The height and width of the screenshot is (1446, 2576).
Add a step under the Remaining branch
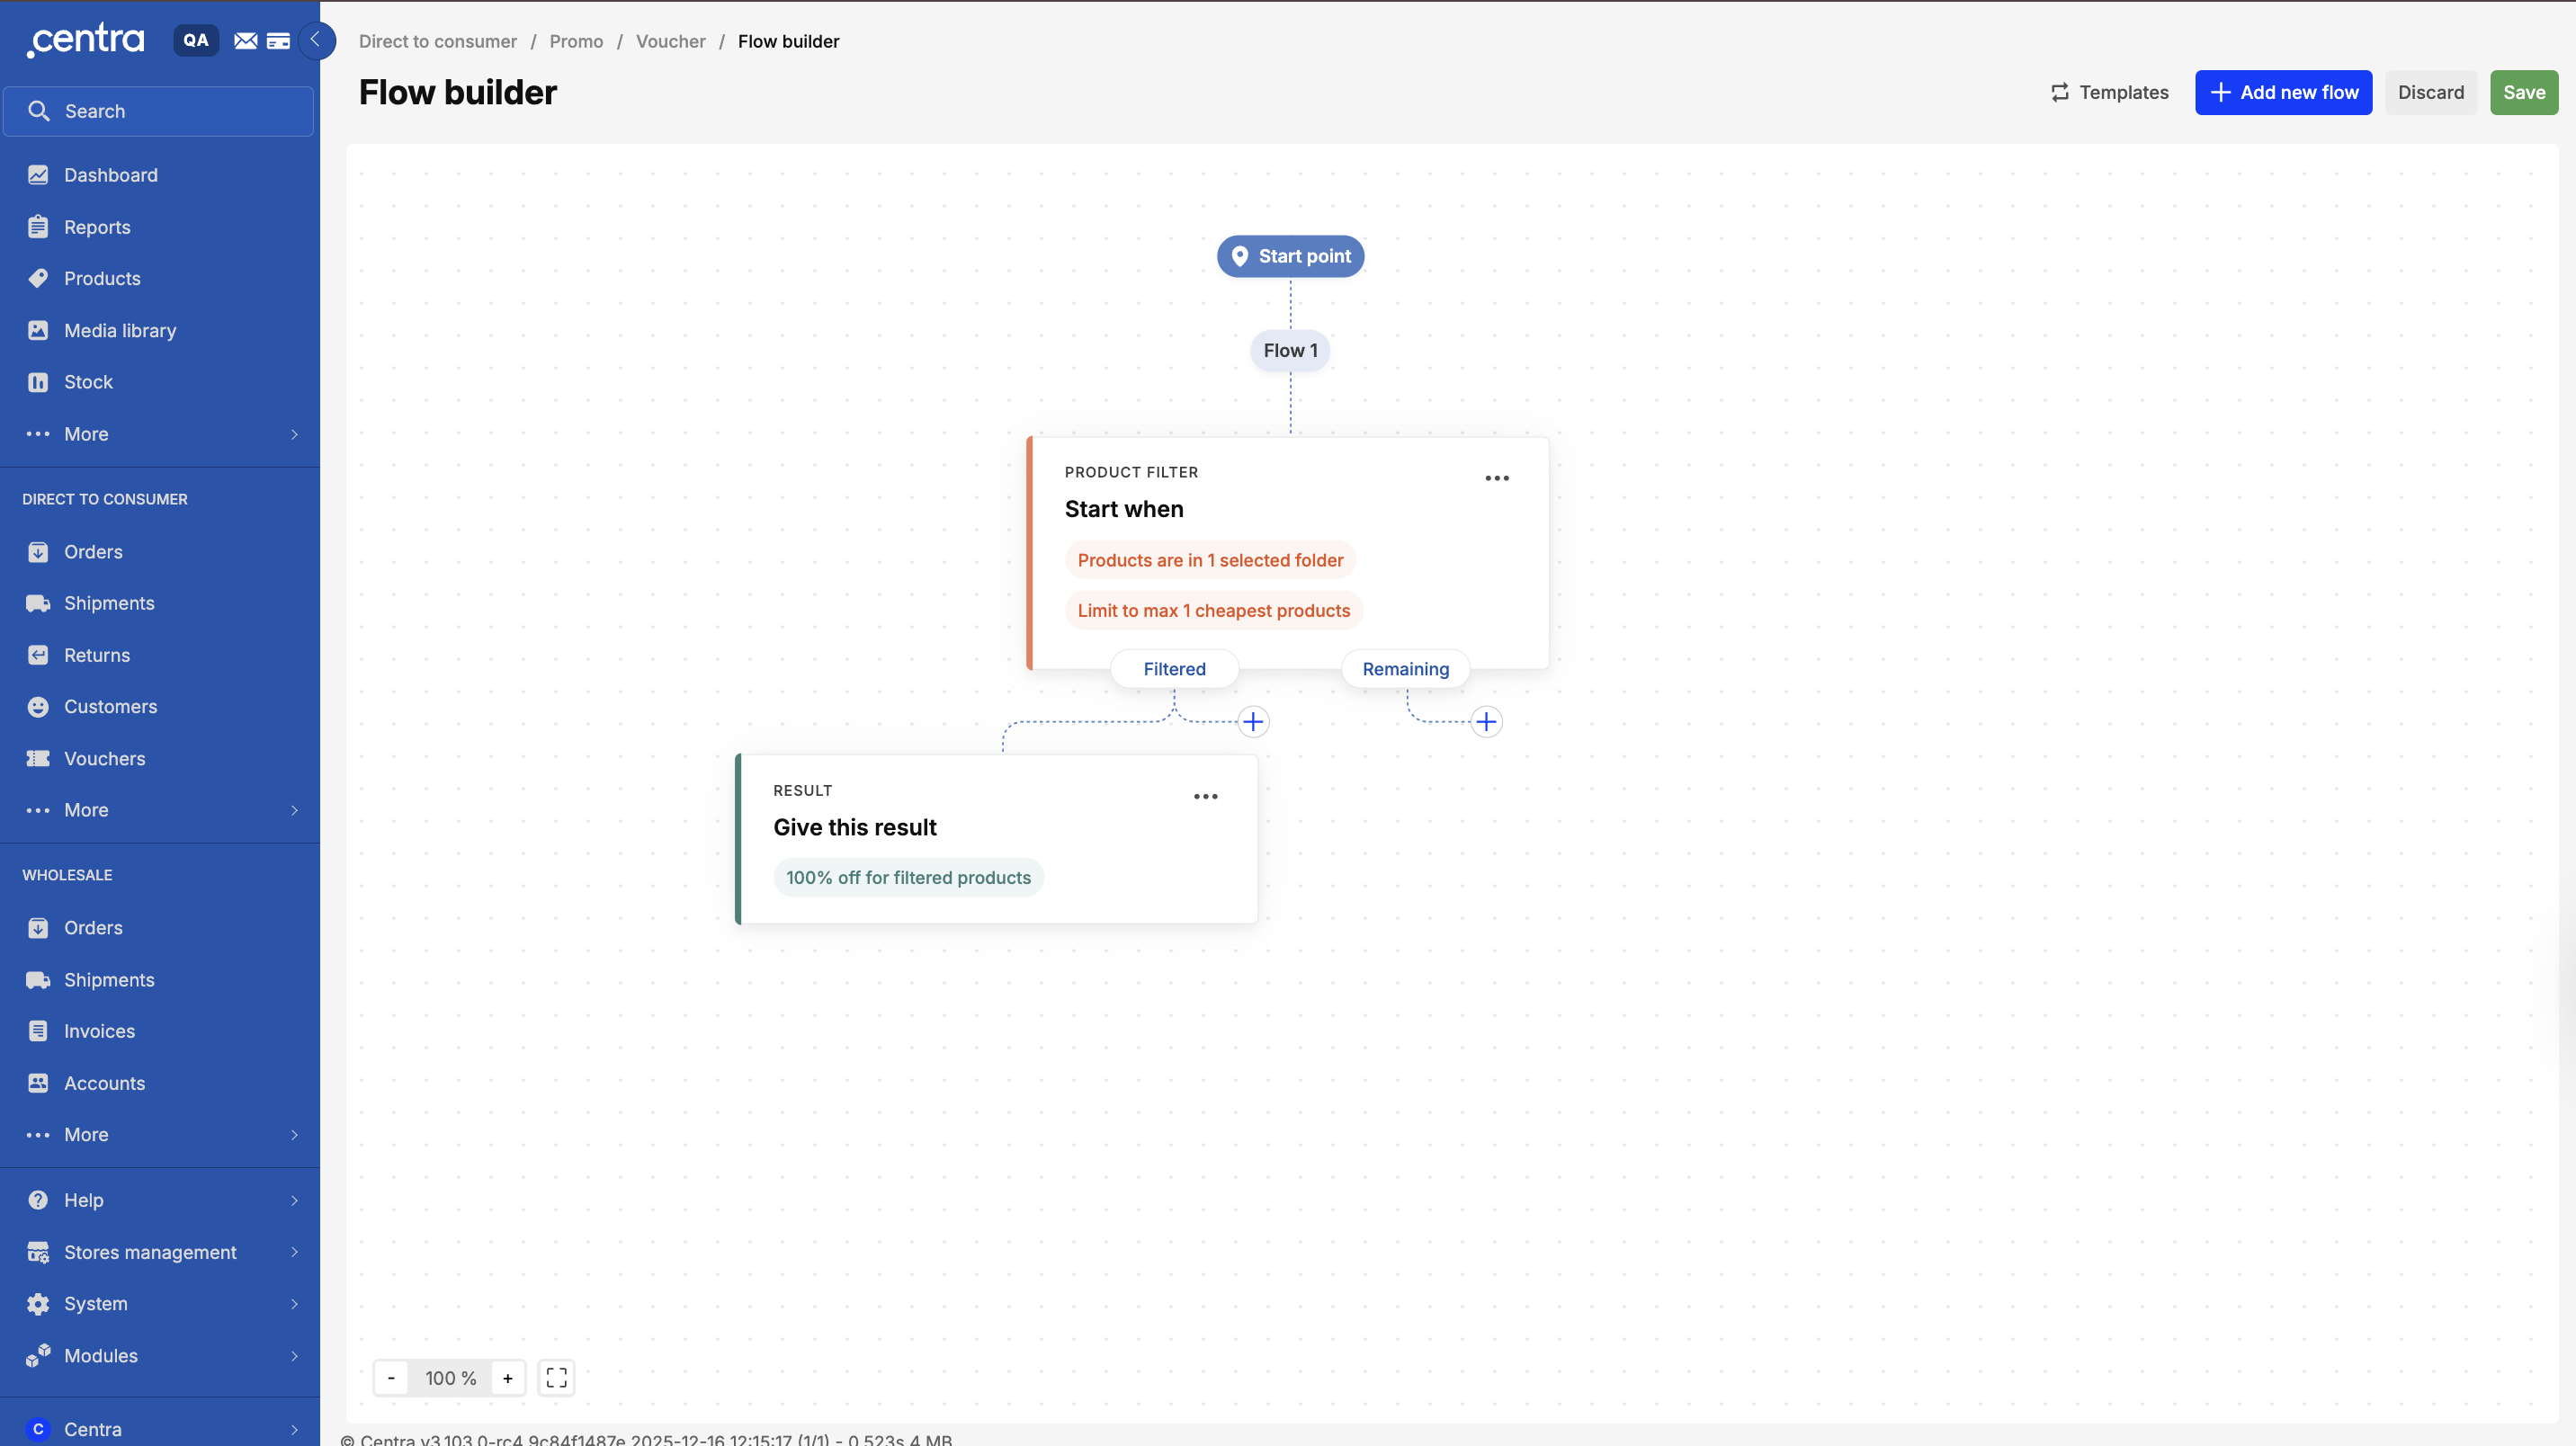click(1486, 722)
